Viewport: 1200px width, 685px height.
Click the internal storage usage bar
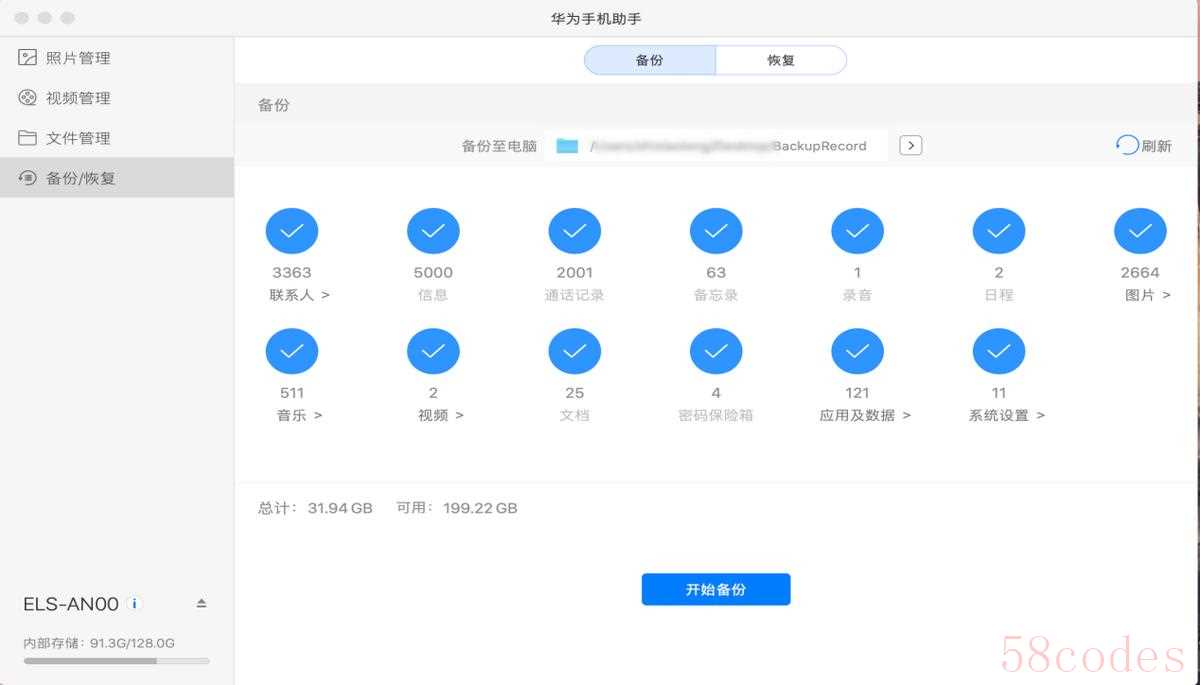[x=117, y=661]
